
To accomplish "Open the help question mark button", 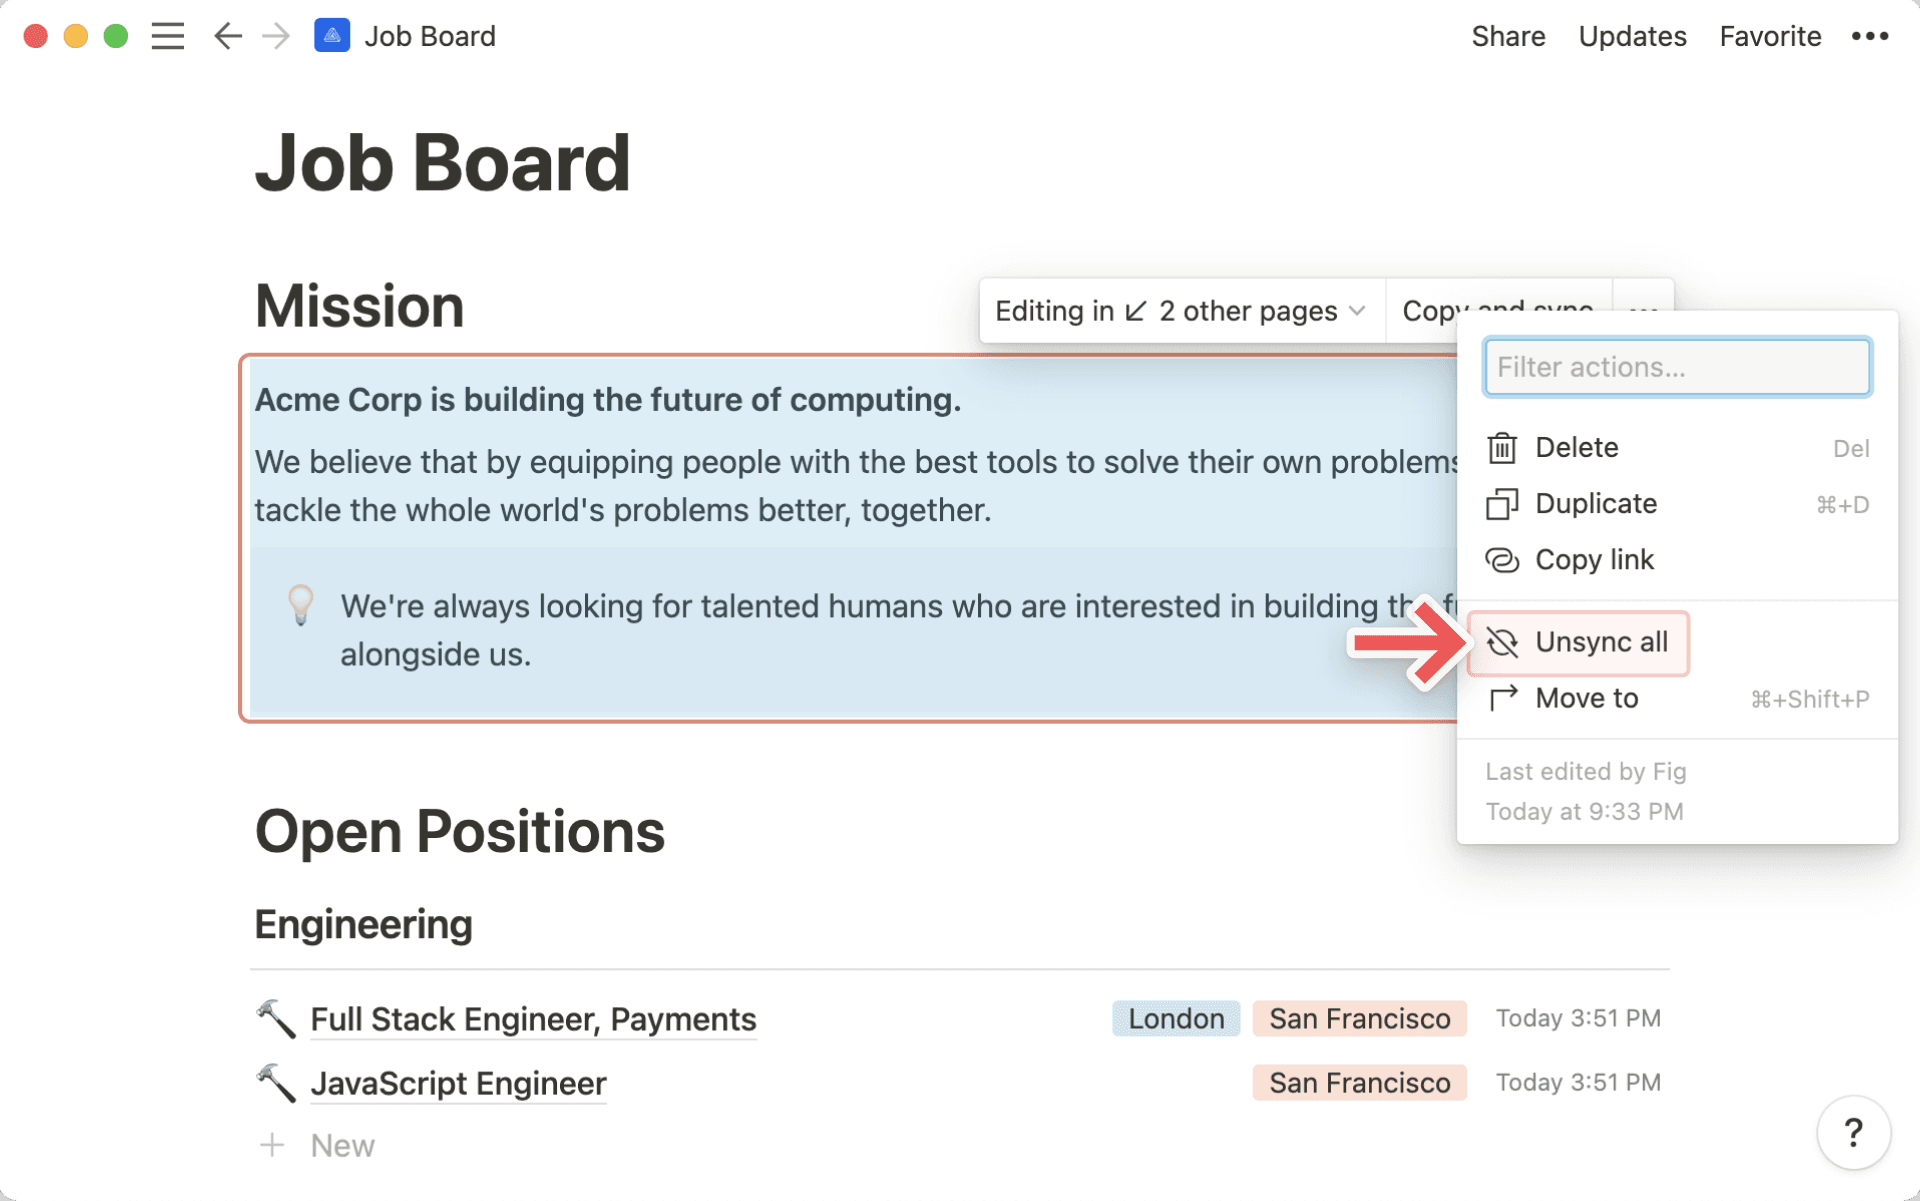I will point(1853,1133).
